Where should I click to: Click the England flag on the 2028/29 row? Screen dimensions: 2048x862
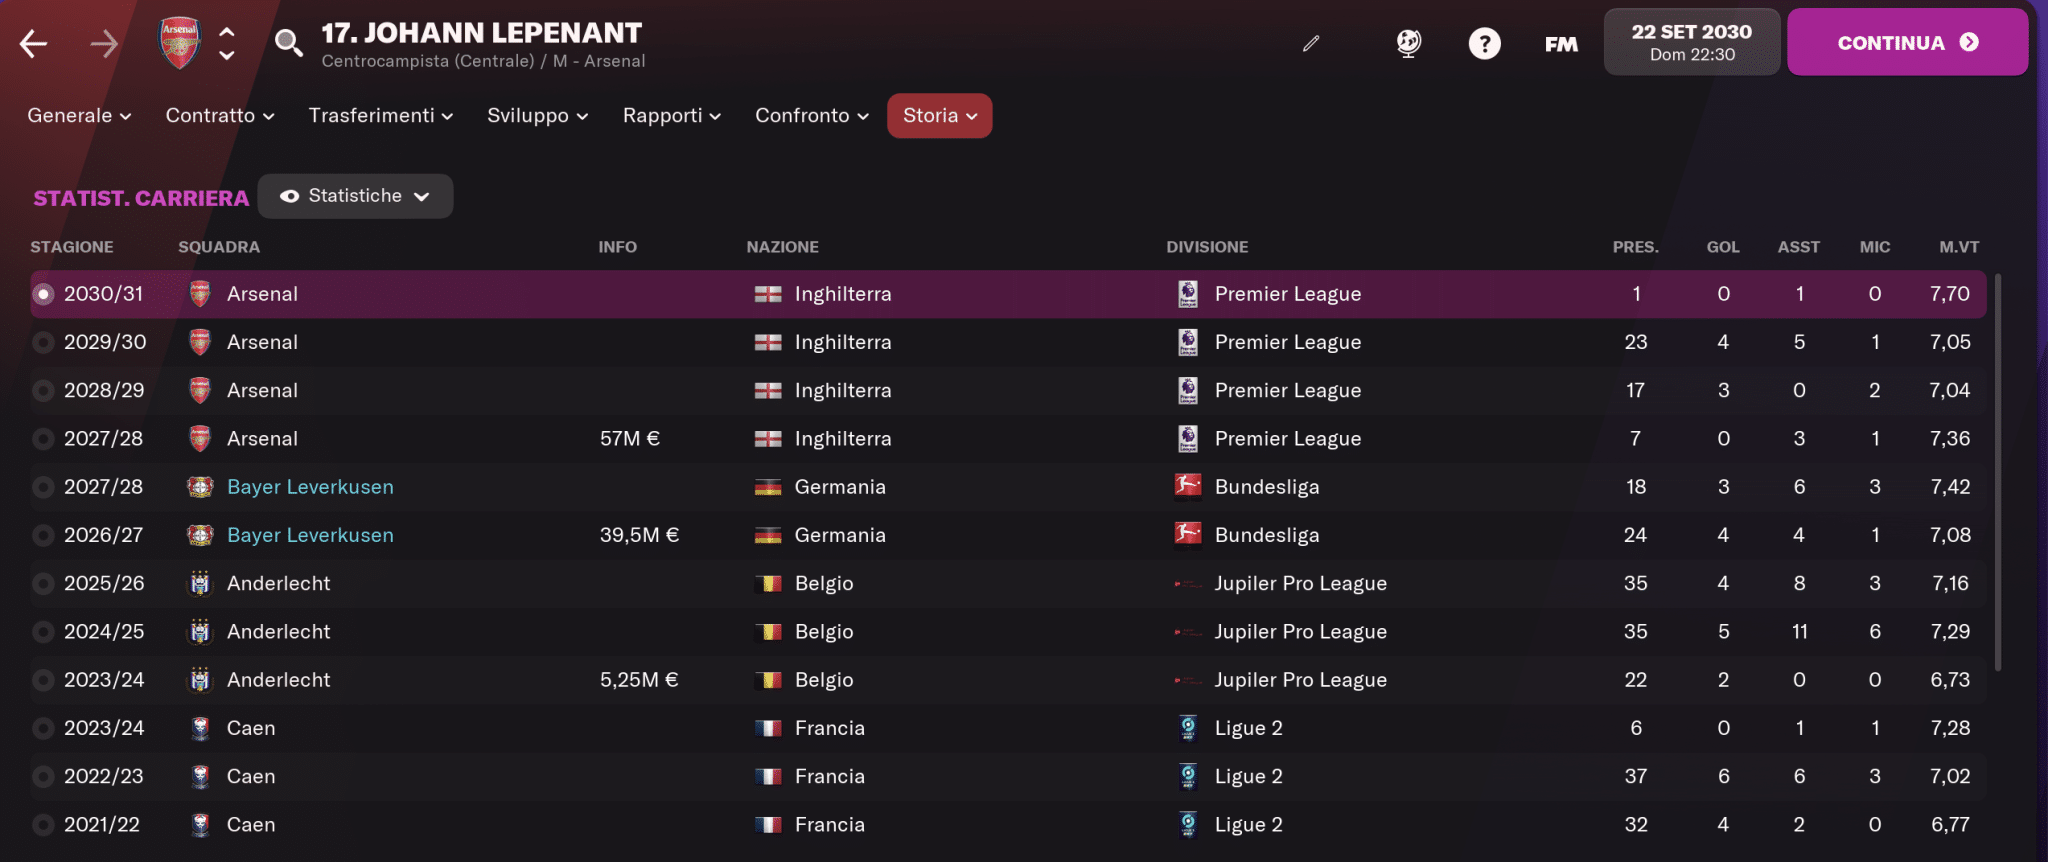[766, 390]
